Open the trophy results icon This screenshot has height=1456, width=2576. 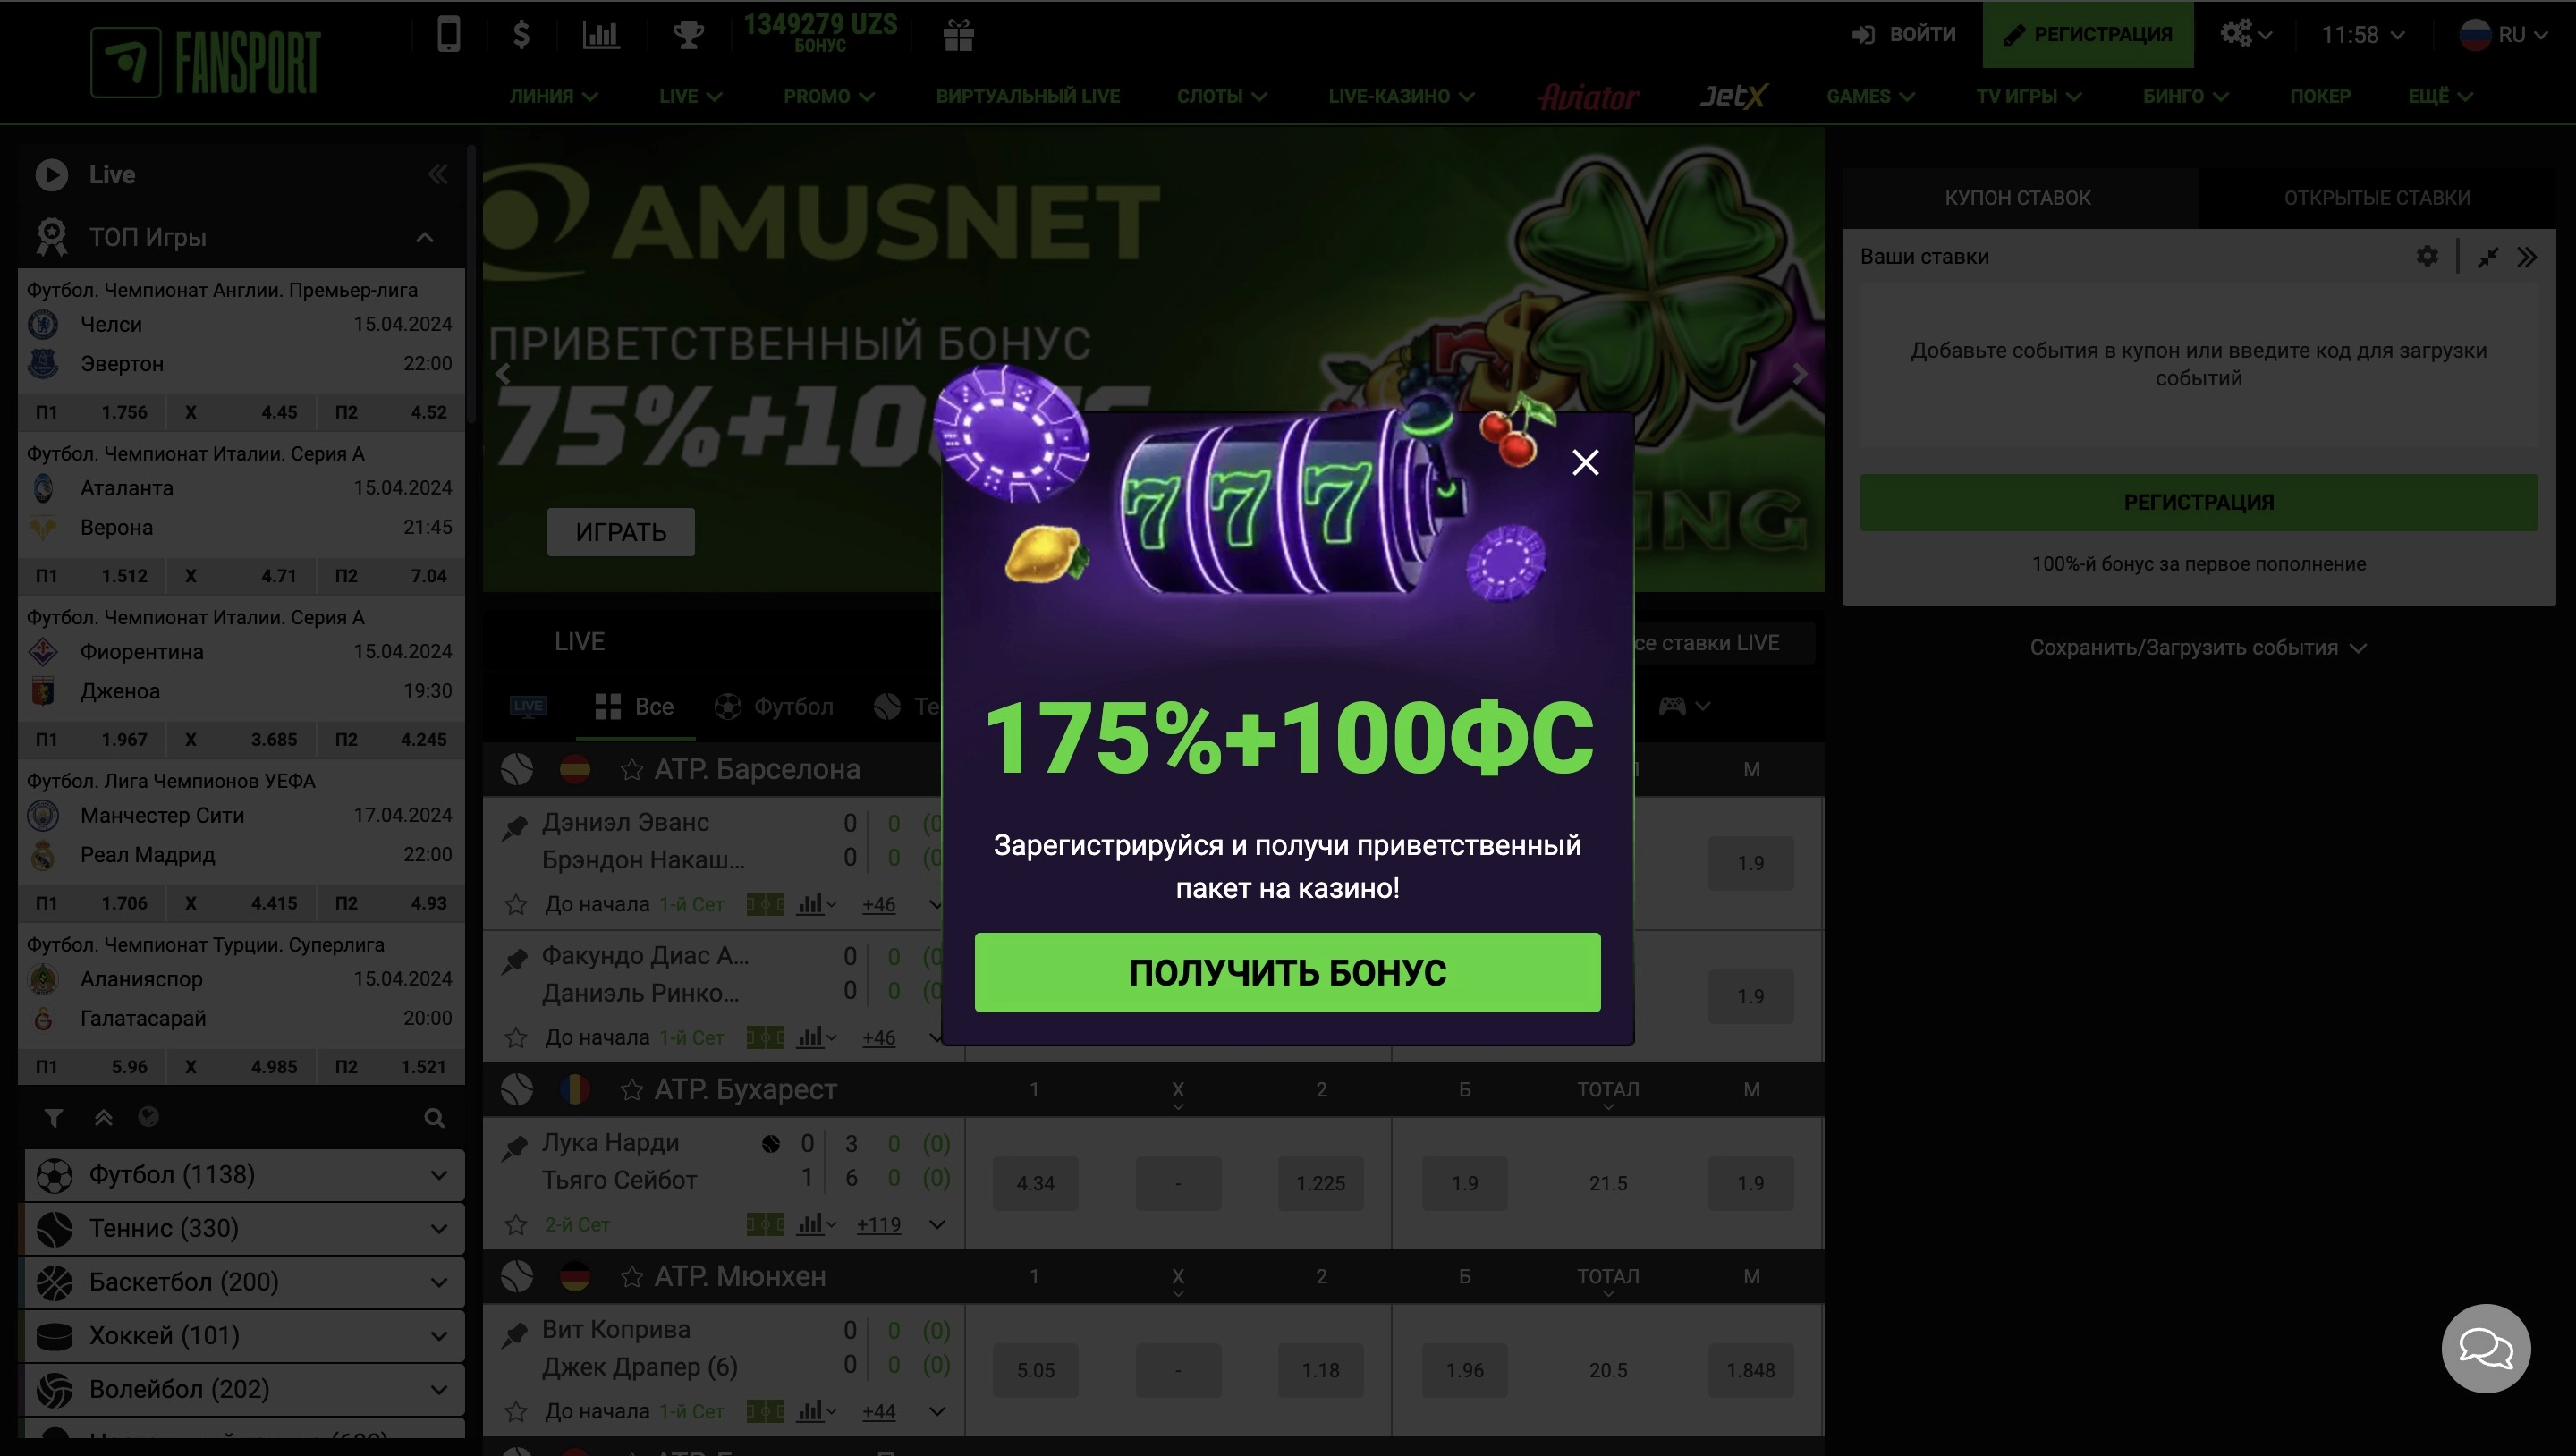point(688,34)
